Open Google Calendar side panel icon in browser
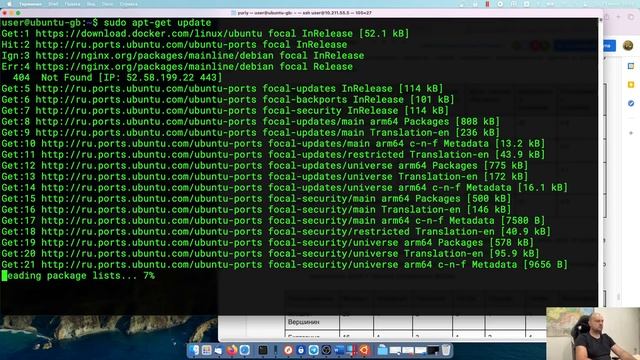 631,66
